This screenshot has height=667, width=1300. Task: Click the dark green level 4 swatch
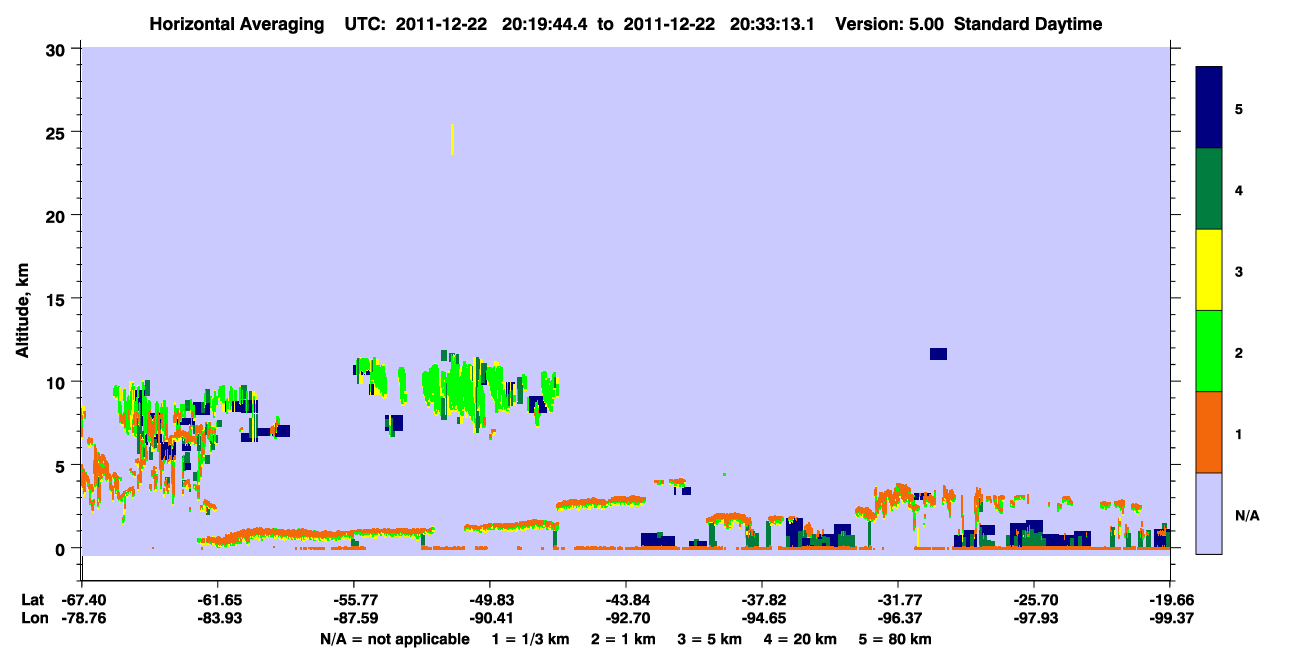pos(1209,189)
